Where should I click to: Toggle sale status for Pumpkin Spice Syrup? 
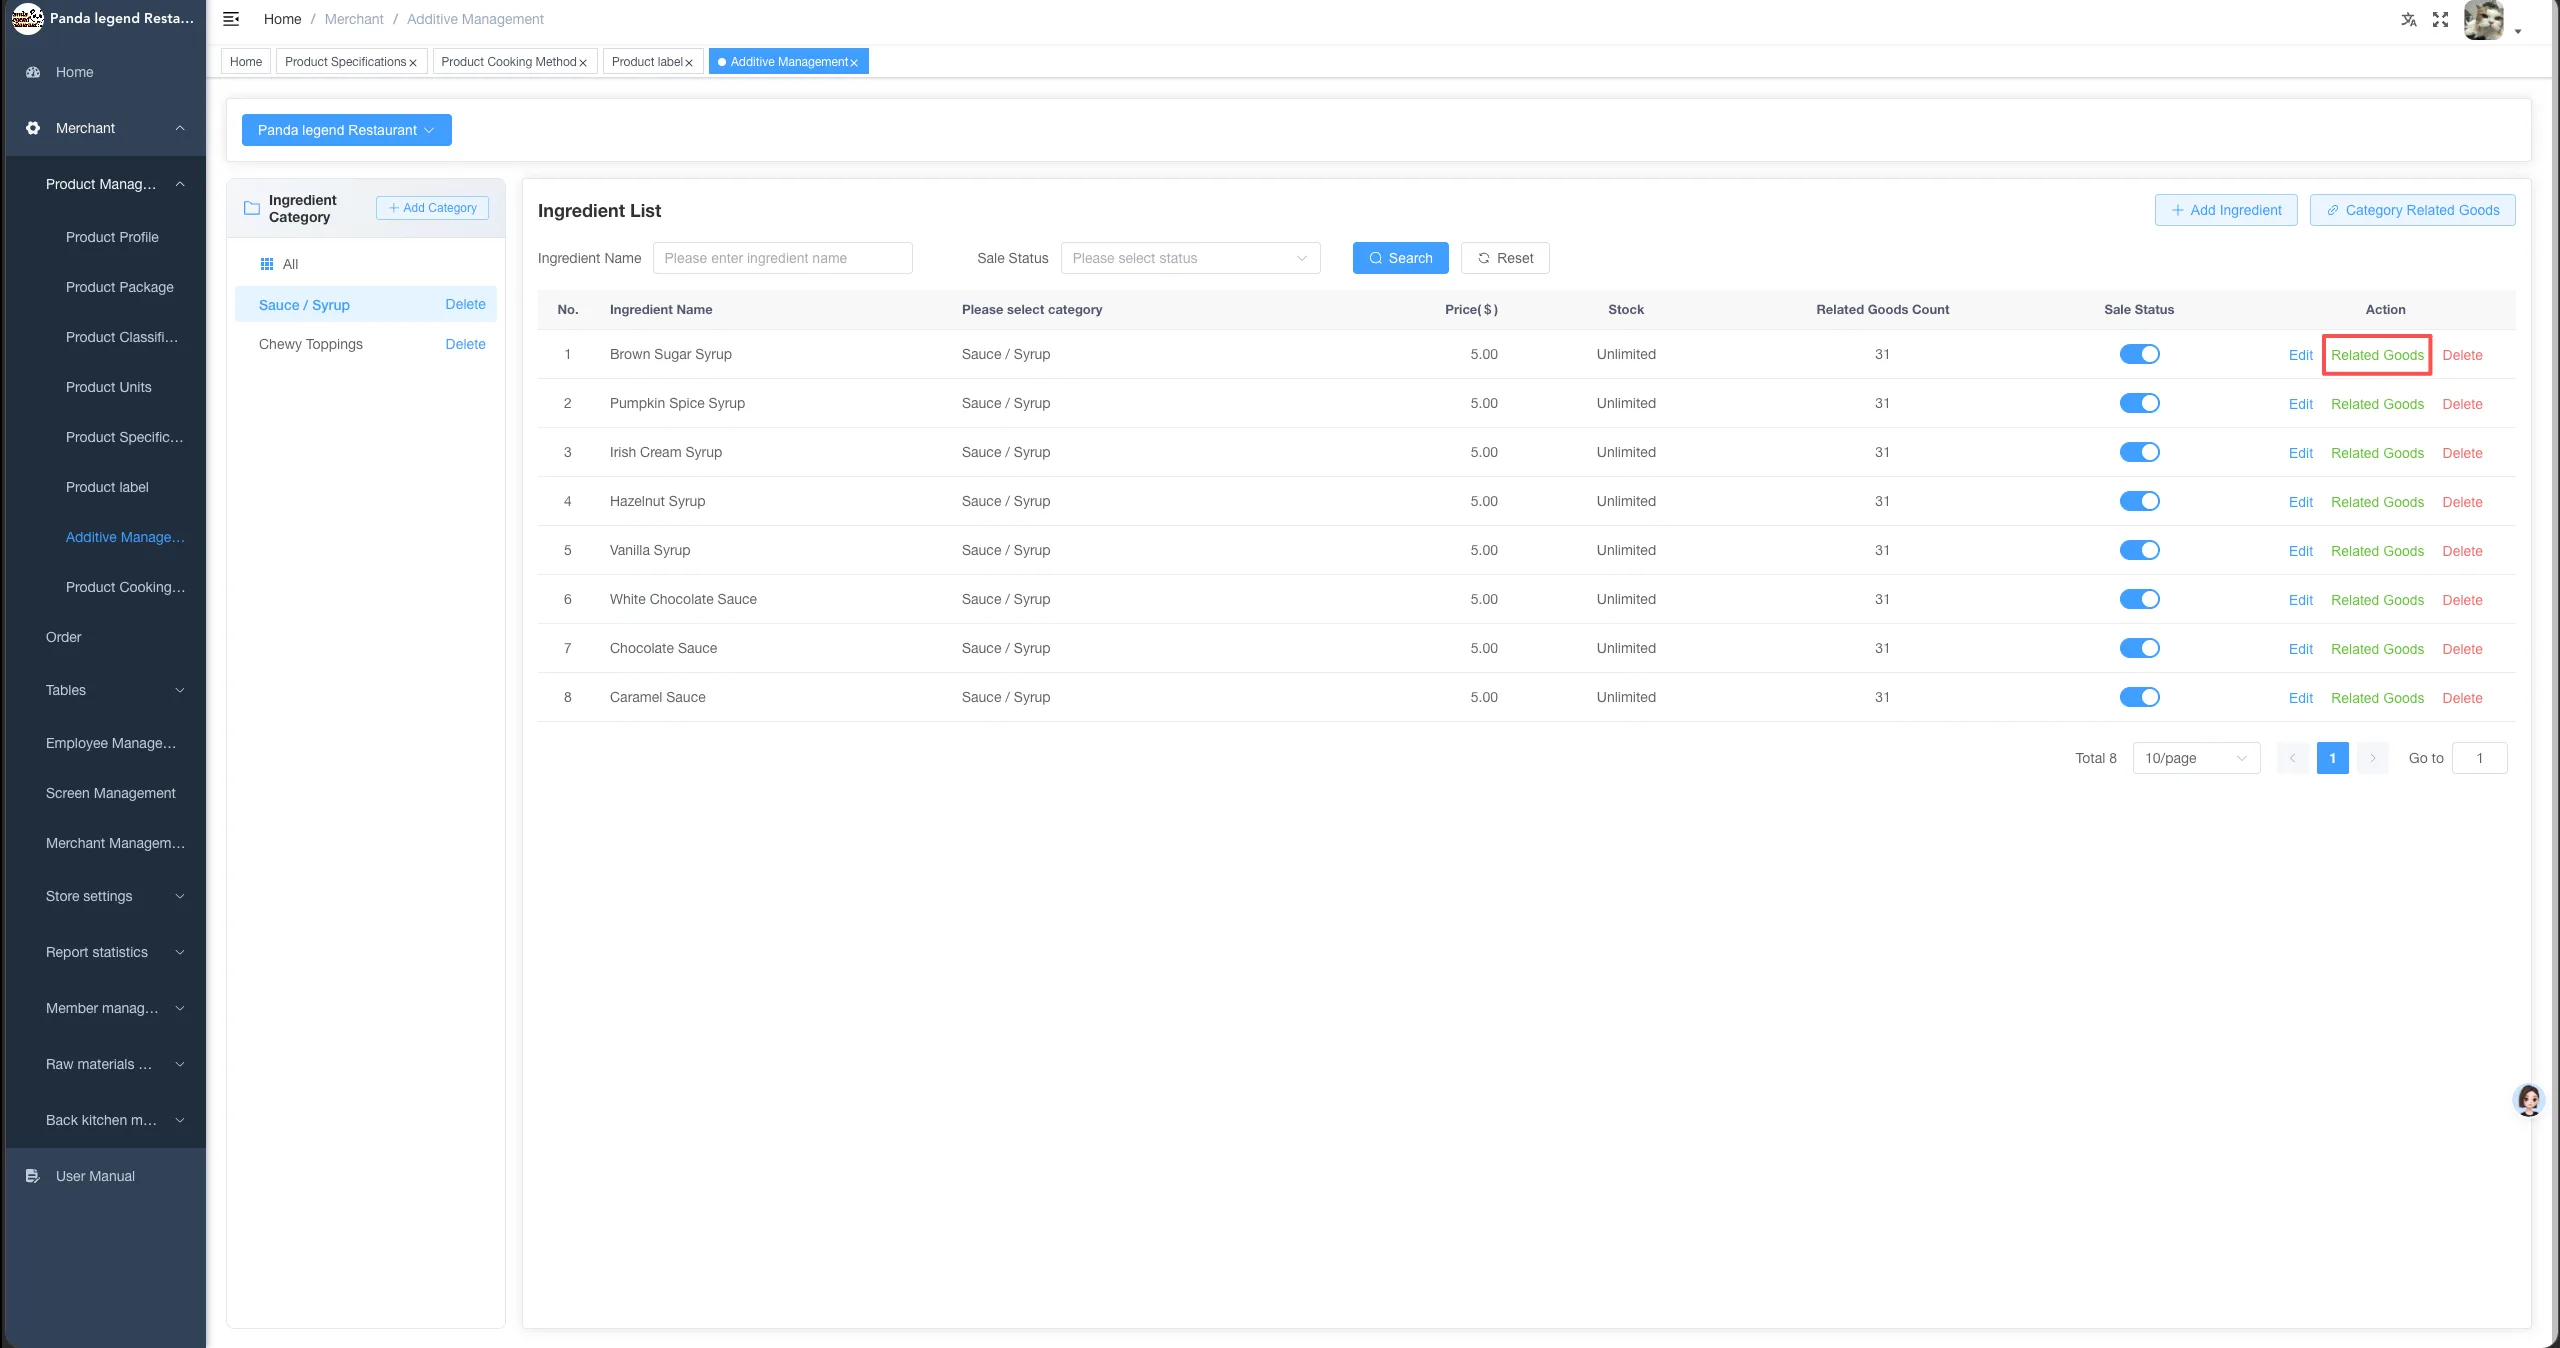pos(2139,403)
